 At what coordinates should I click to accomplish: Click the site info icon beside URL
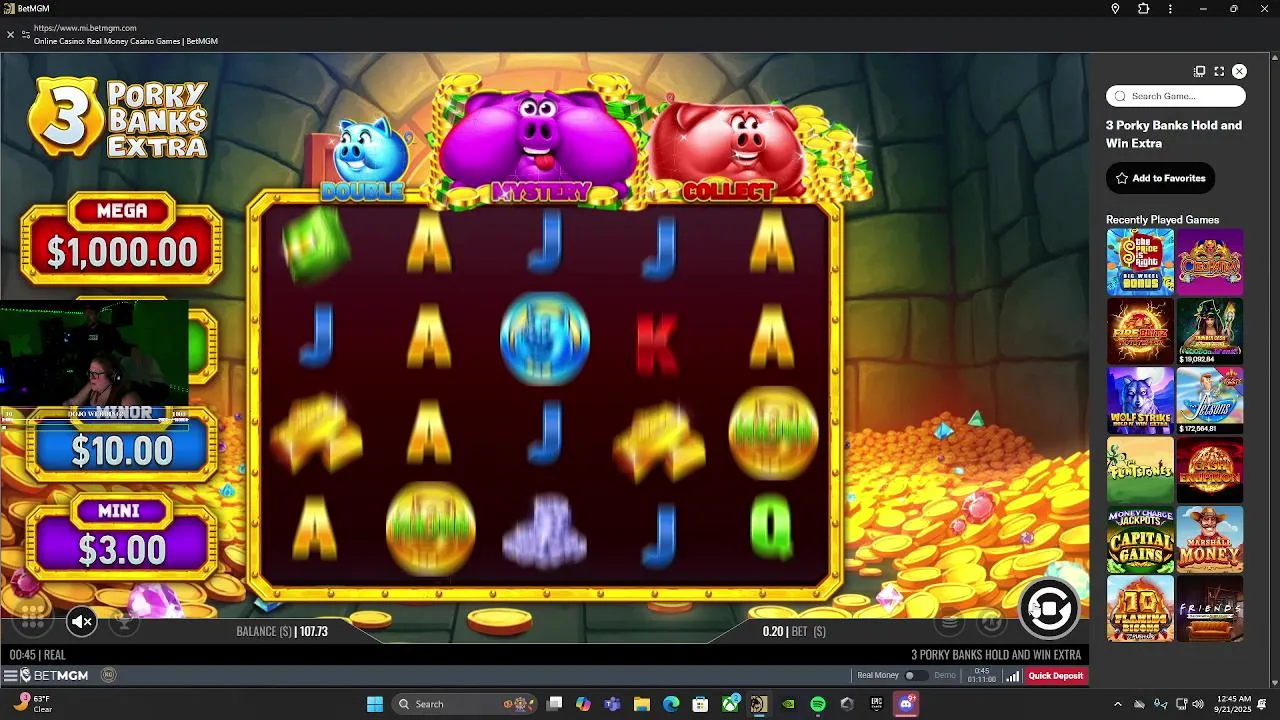(x=26, y=34)
